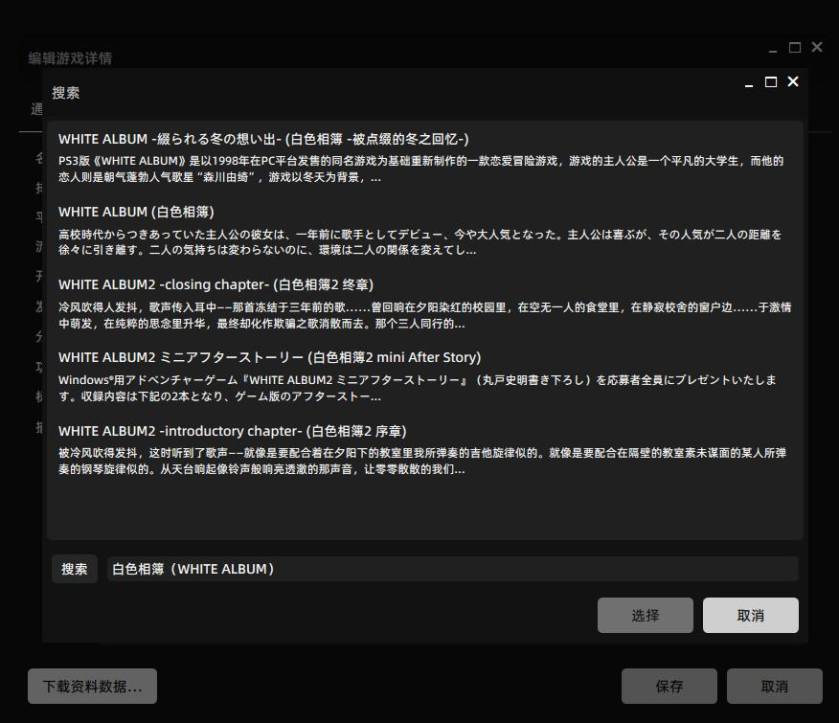Click the 编辑游戏详情 window title
The height and width of the screenshot is (723, 839).
point(70,58)
